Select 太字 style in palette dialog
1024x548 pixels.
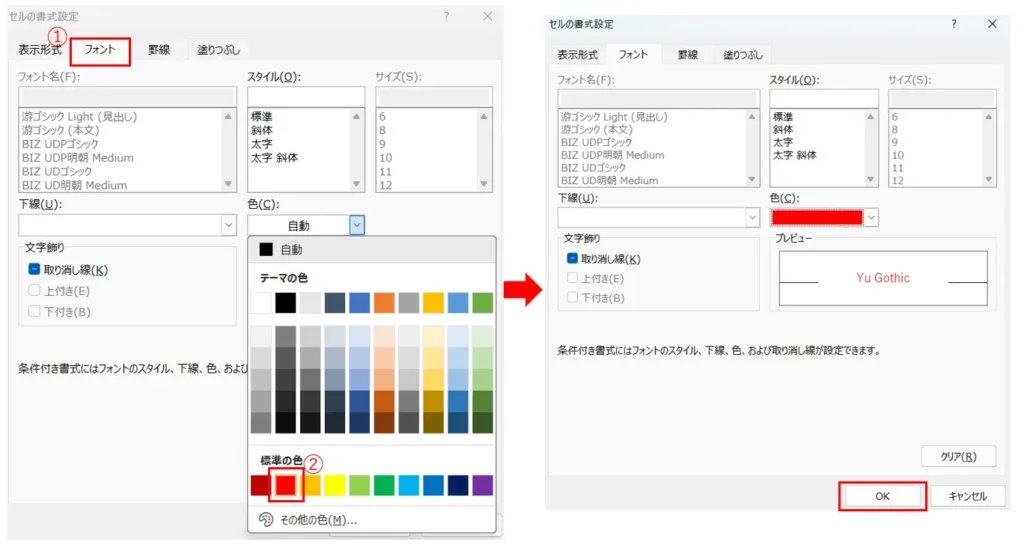[262, 144]
